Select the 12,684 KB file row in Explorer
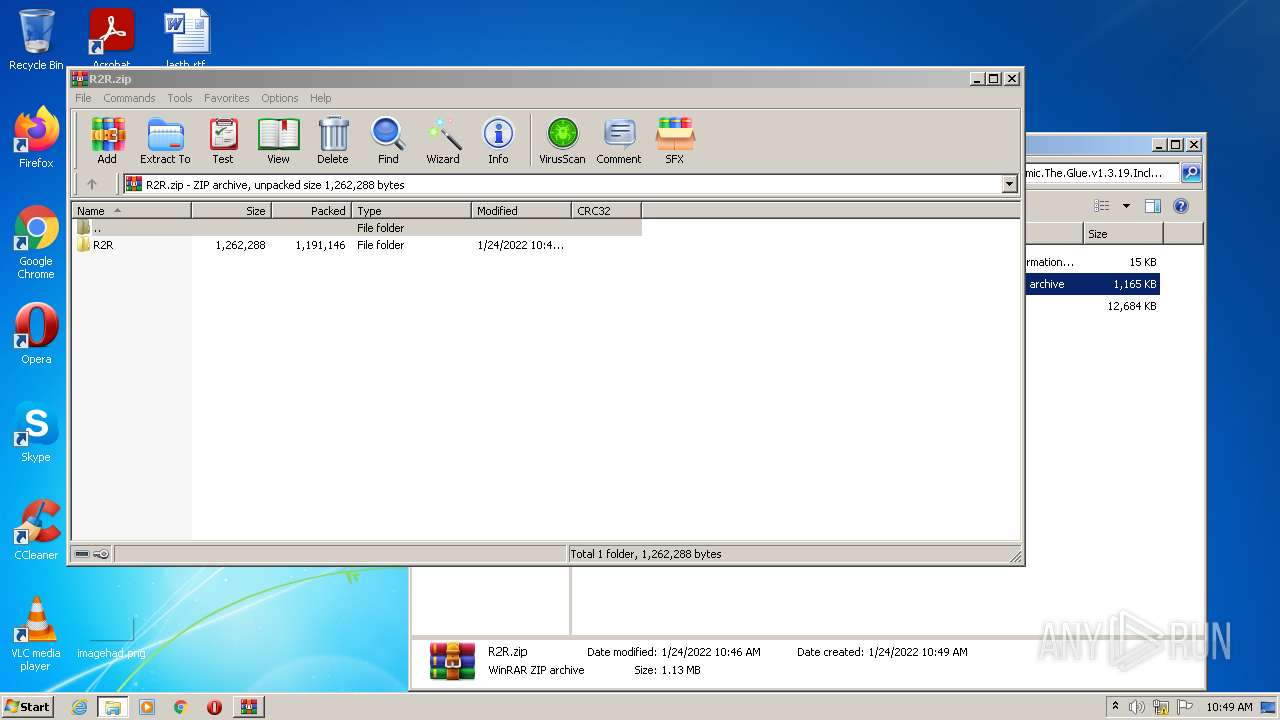 click(x=1092, y=306)
